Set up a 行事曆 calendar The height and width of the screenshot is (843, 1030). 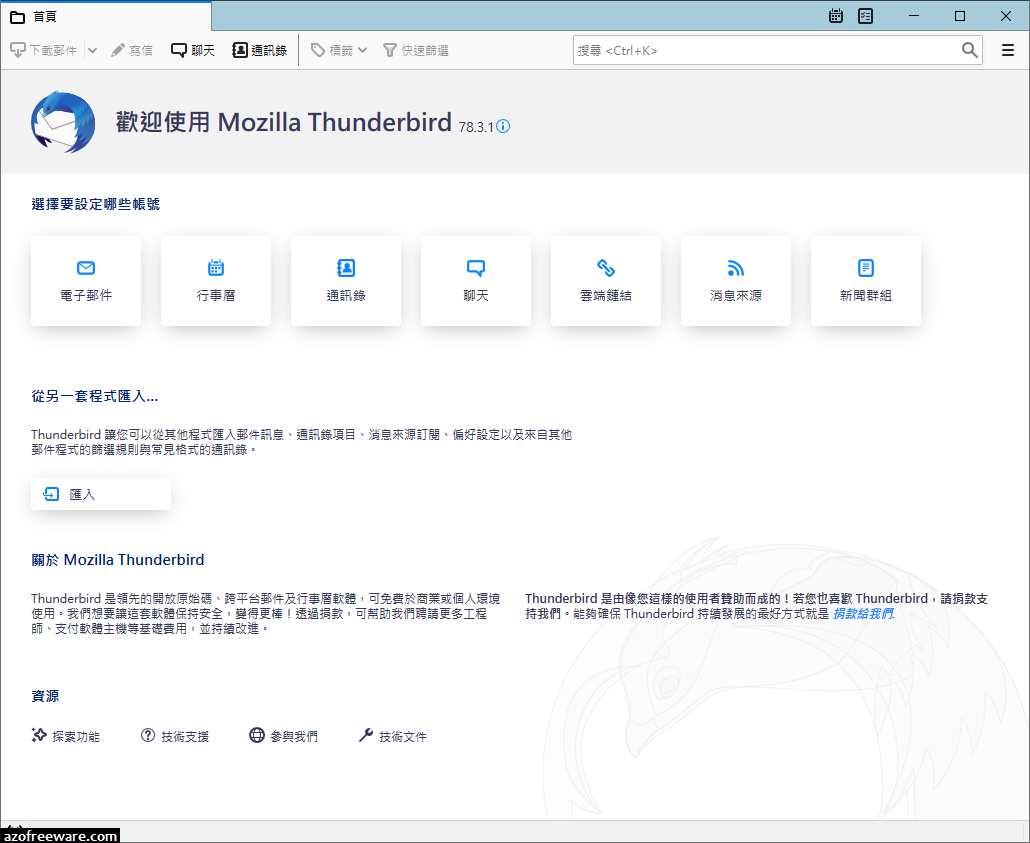[216, 281]
